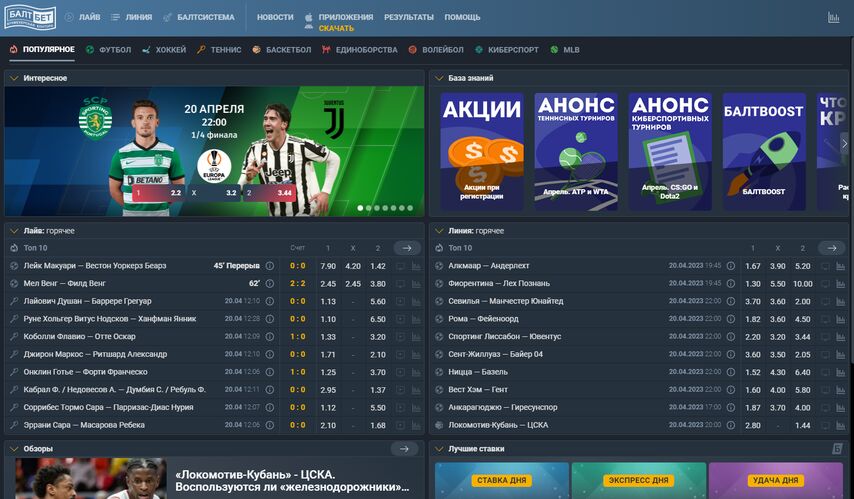This screenshot has height=499, width=854.
Task: Switch to MLB tab
Action: (565, 50)
